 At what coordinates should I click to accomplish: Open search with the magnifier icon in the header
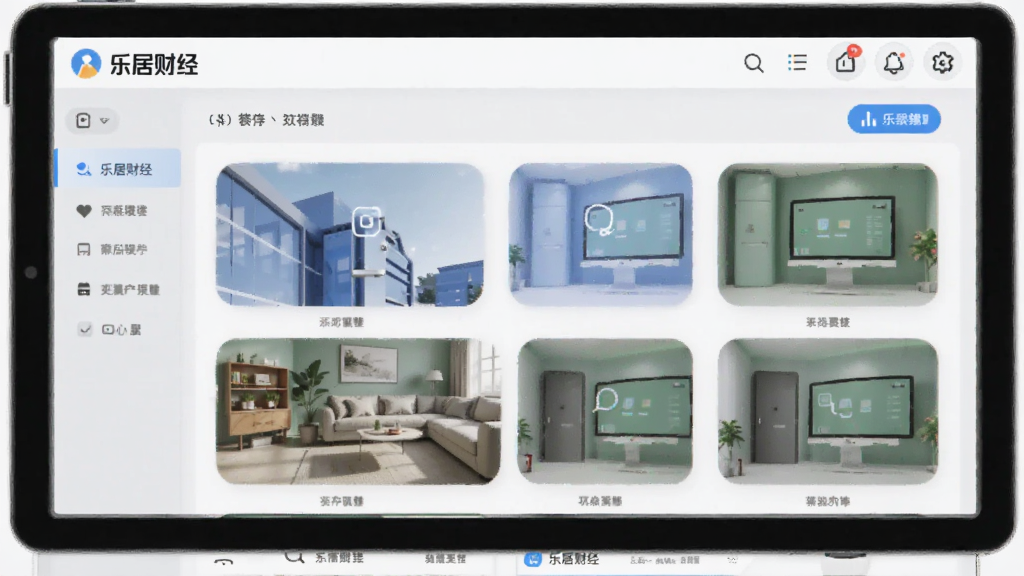click(754, 63)
